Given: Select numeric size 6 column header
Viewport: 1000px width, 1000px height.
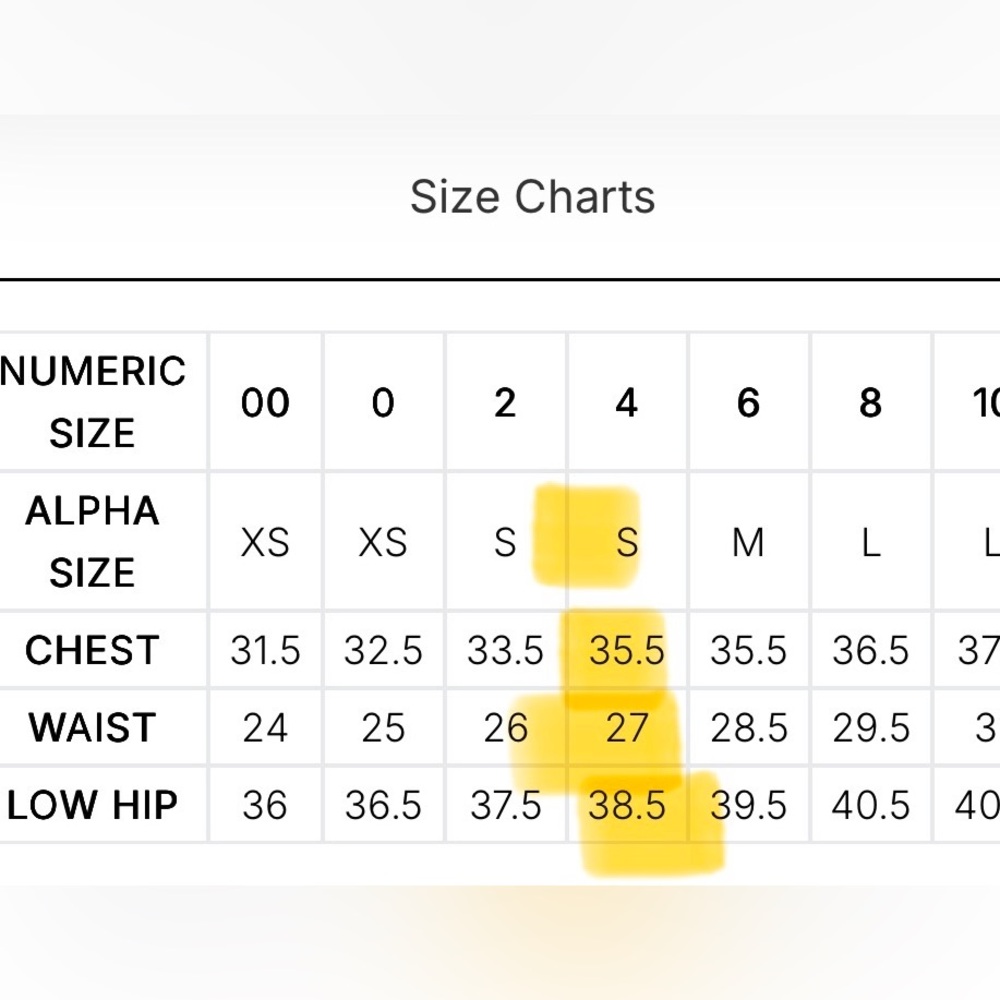Looking at the screenshot, I should pyautogui.click(x=748, y=402).
